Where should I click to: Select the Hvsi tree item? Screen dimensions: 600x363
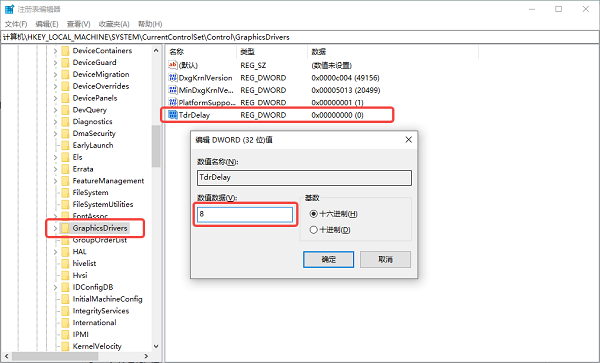[x=80, y=275]
